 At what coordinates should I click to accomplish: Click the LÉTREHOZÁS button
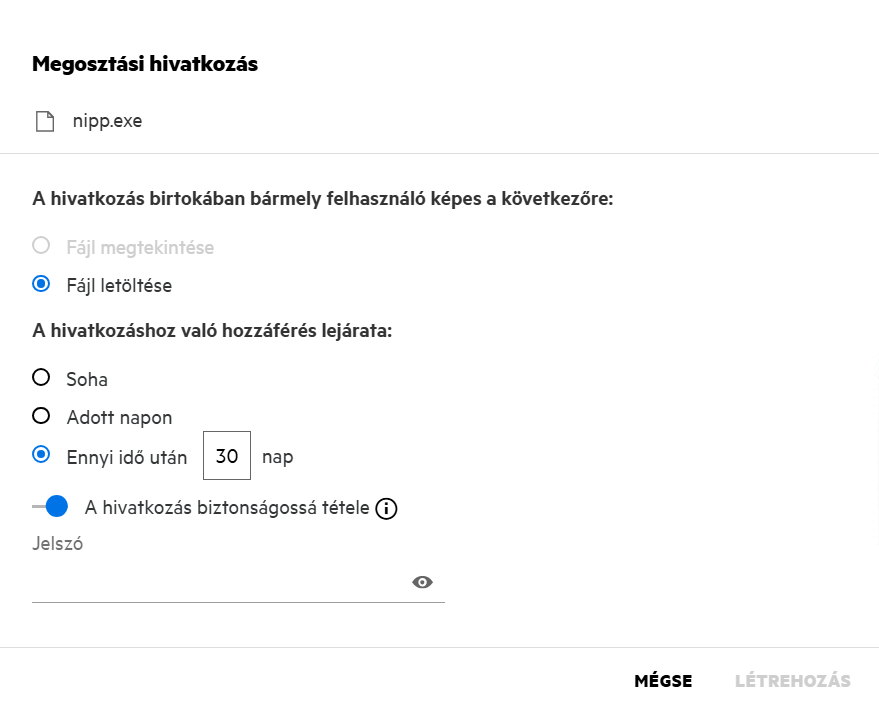(792, 681)
